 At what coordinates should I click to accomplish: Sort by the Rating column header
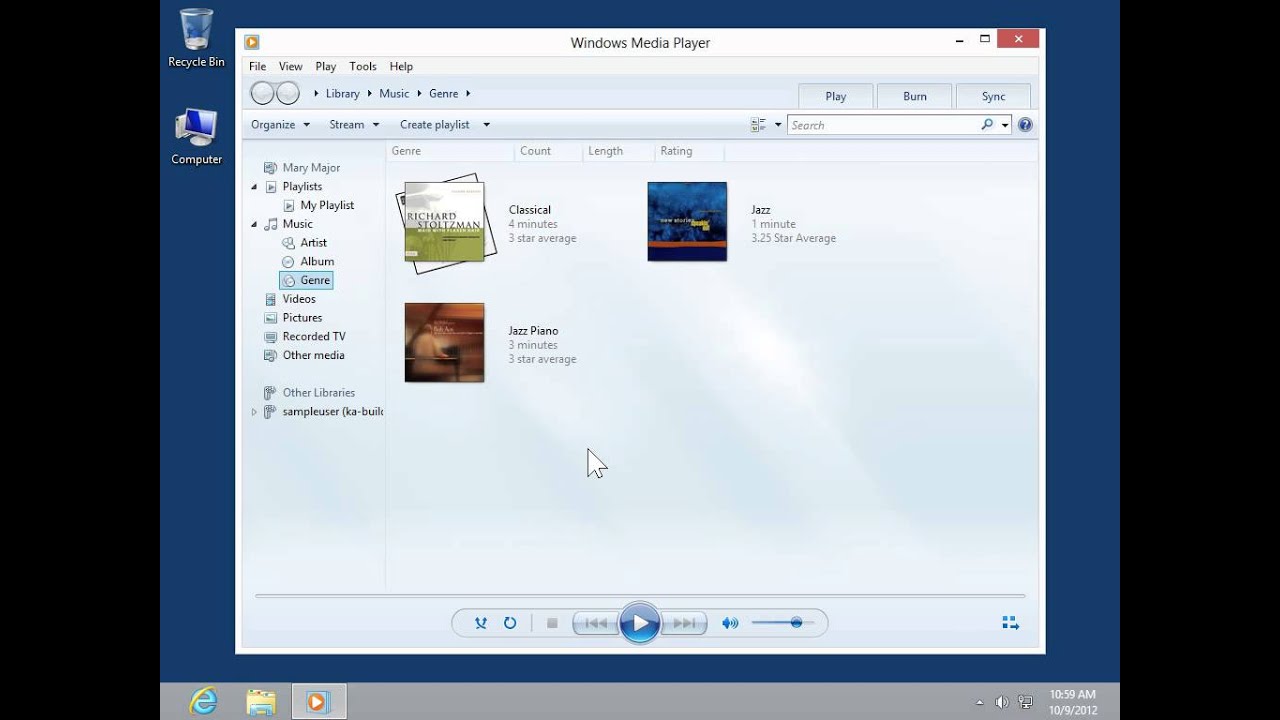(x=689, y=151)
